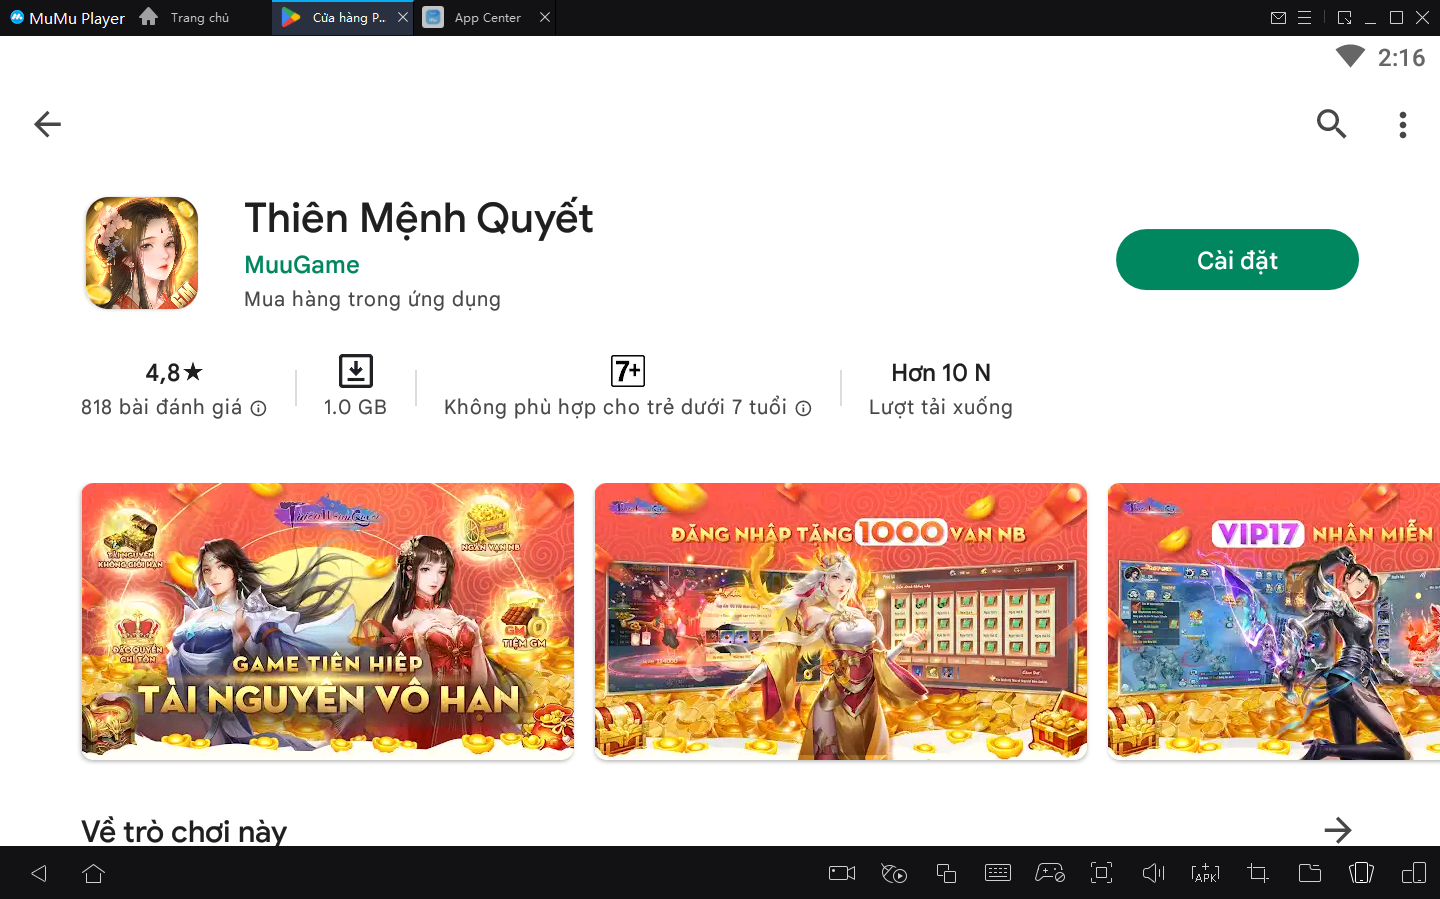Image resolution: width=1440 pixels, height=899 pixels.
Task: Expand the 'Về trò chơi này' arrow
Action: pos(1337,830)
